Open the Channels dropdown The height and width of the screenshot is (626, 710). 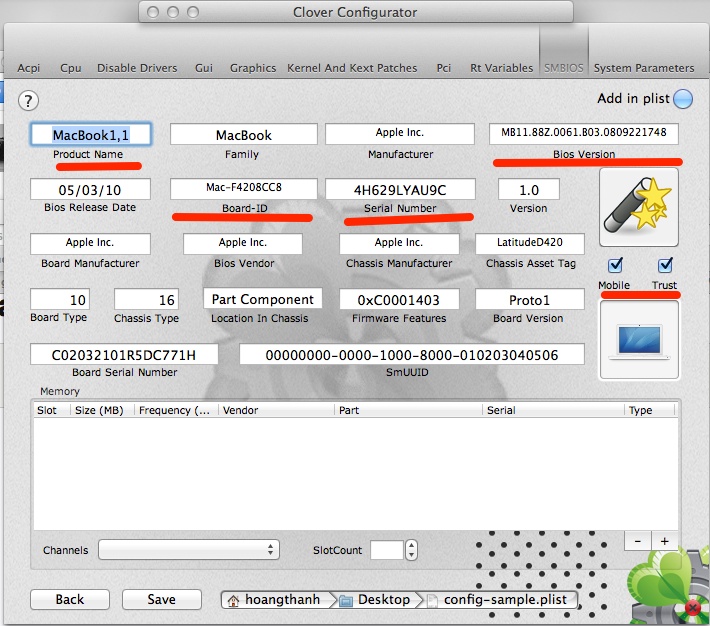coord(188,549)
